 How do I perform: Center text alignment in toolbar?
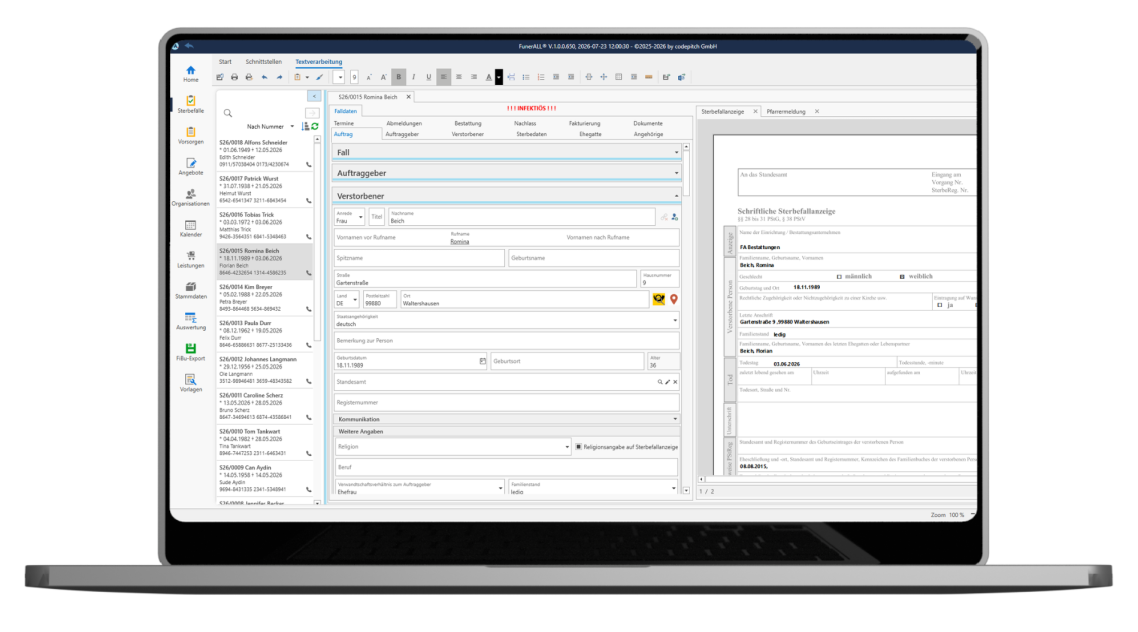point(459,77)
